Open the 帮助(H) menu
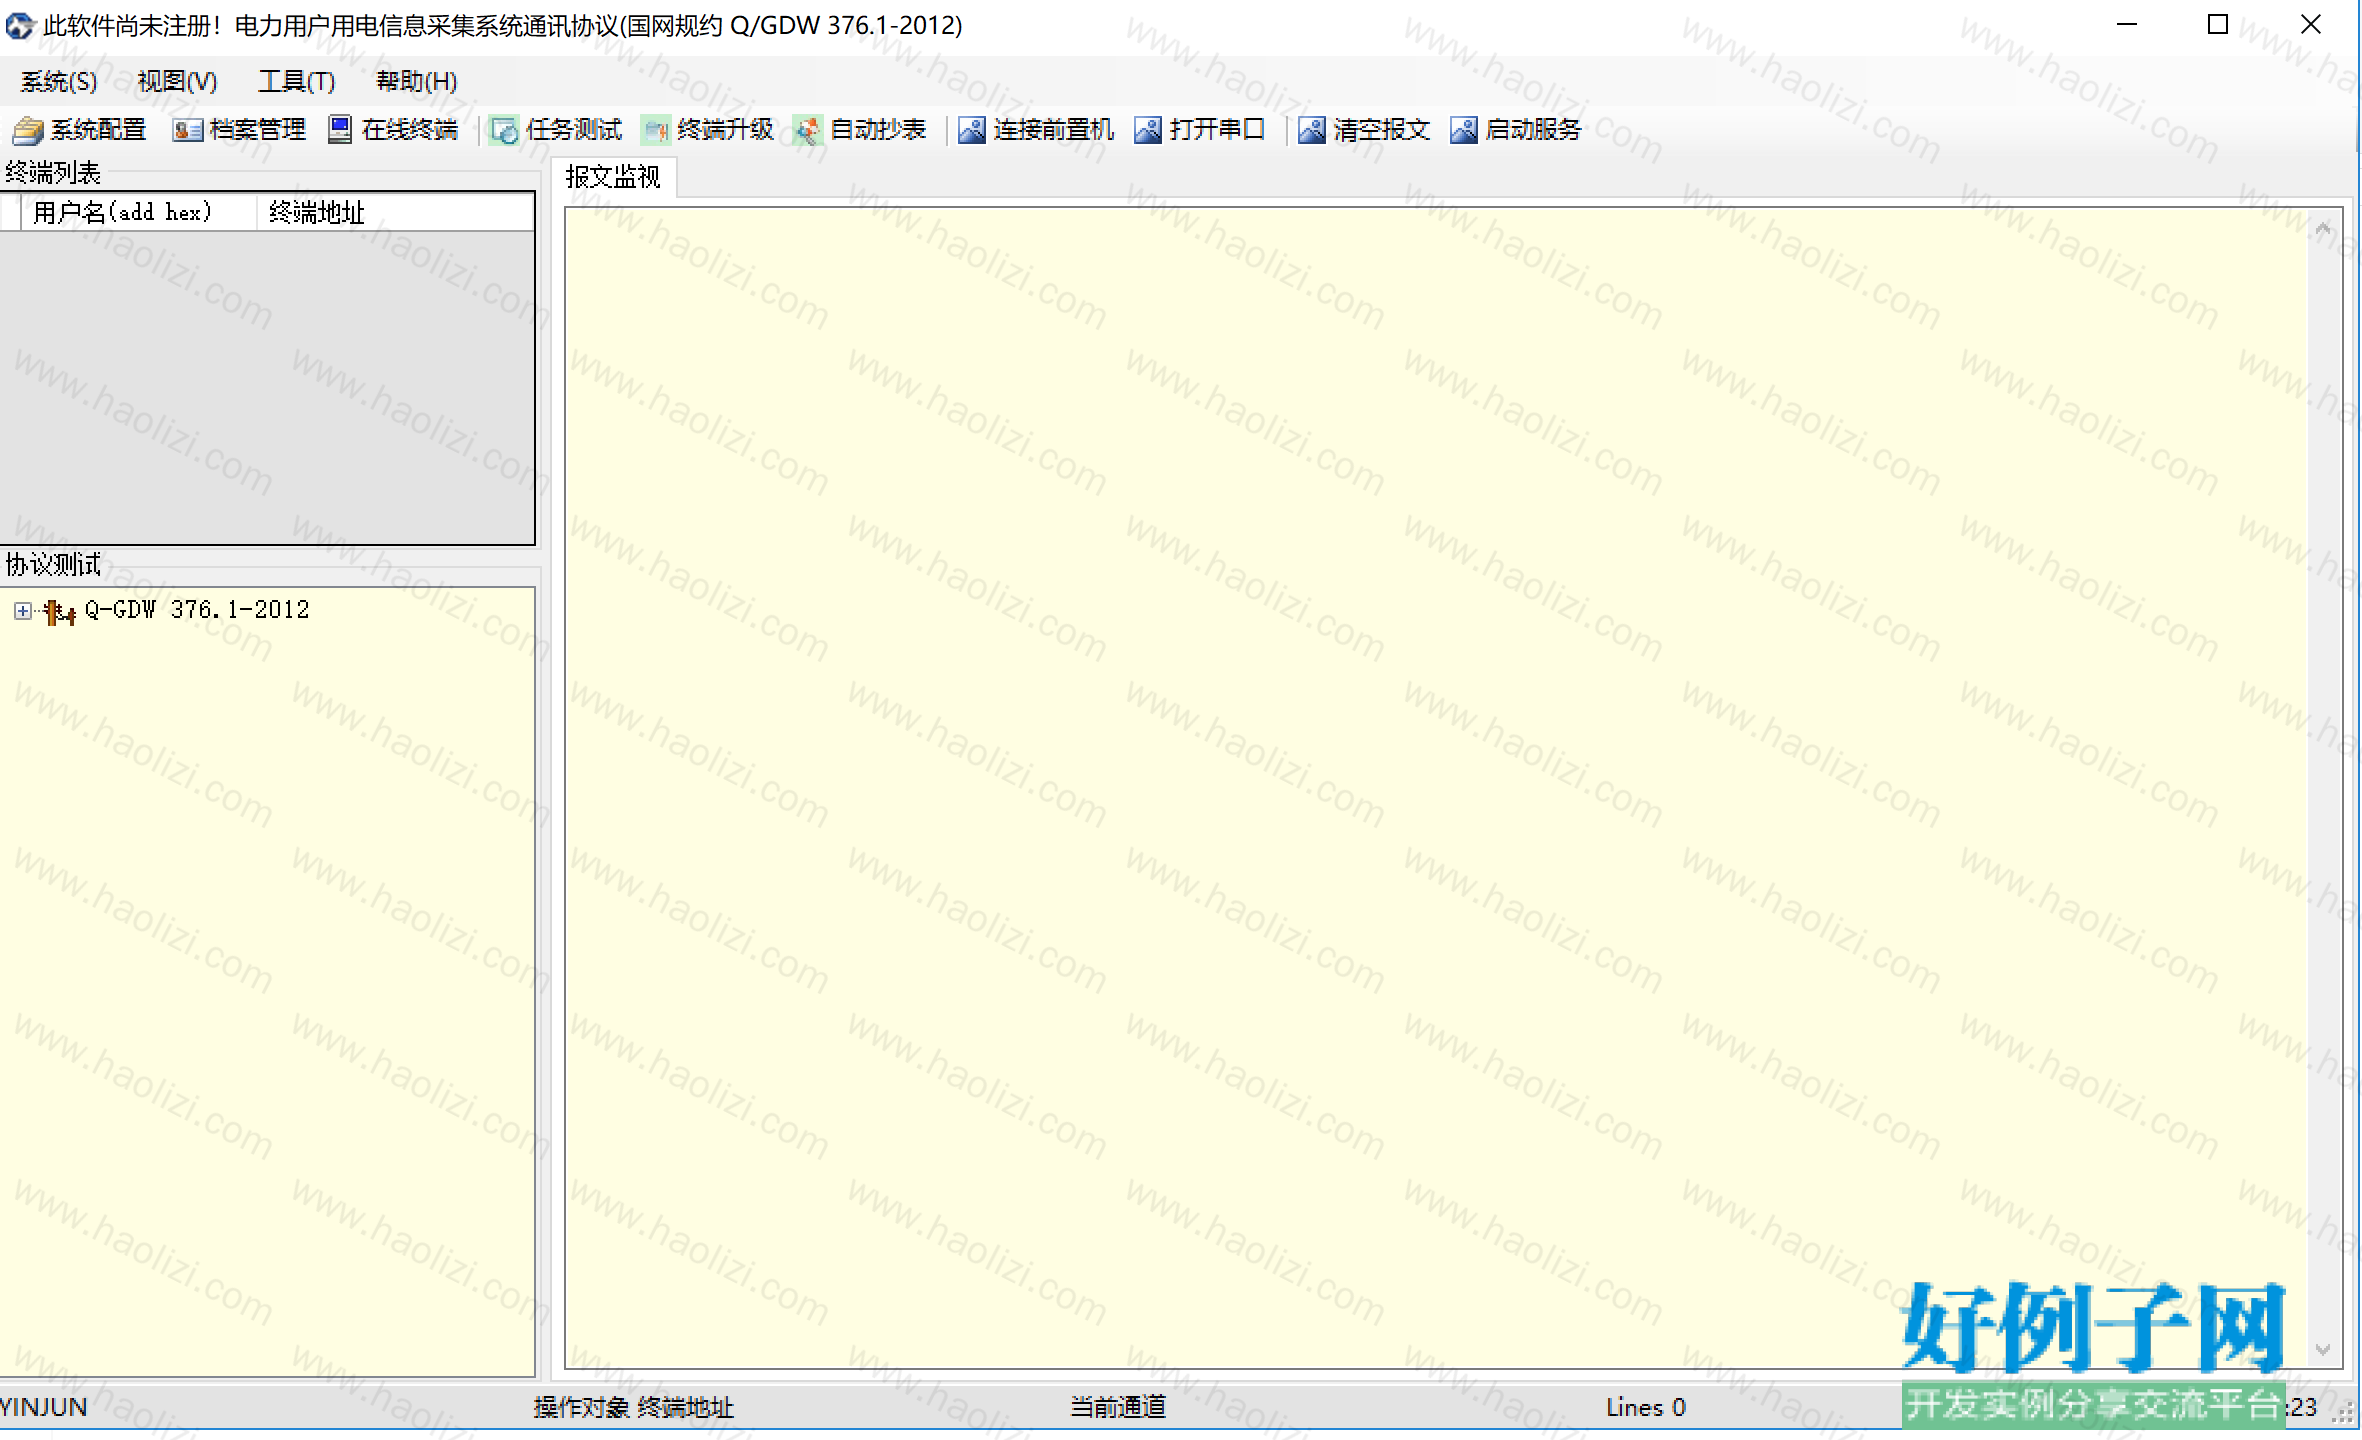 (x=416, y=81)
